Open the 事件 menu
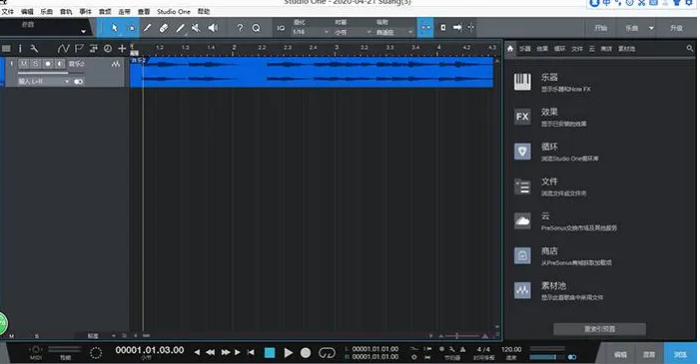700x364 pixels. (x=85, y=12)
